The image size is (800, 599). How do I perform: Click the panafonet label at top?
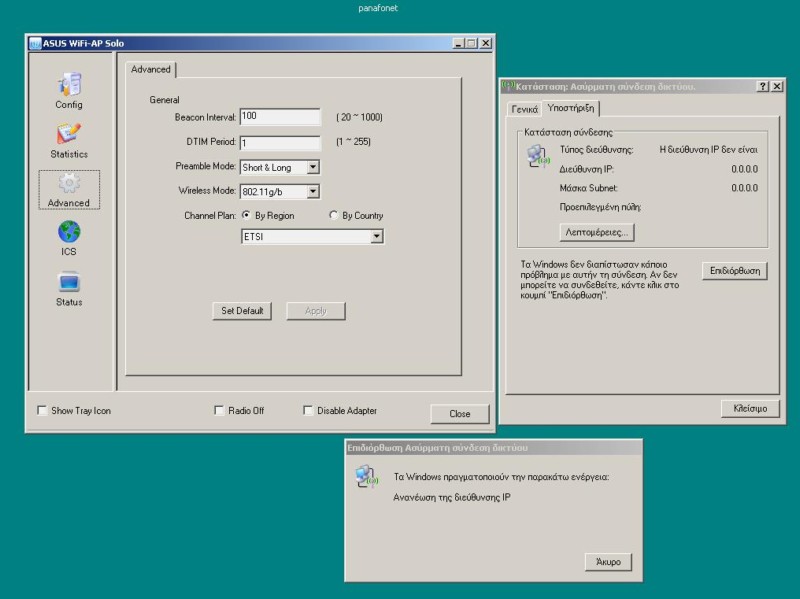[x=378, y=8]
